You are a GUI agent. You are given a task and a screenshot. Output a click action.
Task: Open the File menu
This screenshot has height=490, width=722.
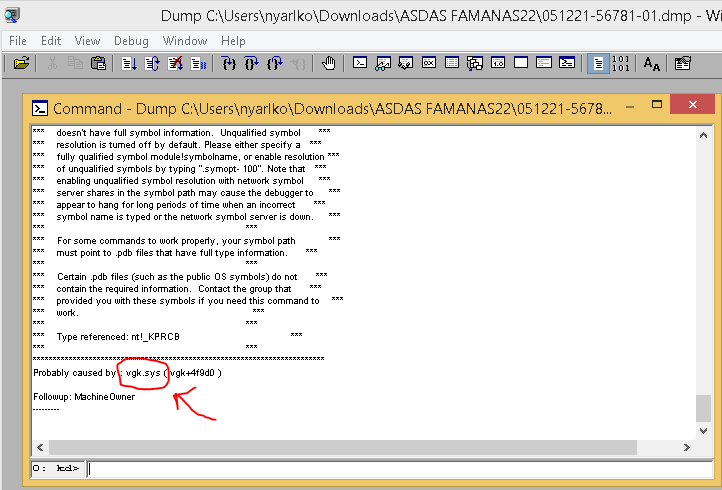pyautogui.click(x=17, y=41)
